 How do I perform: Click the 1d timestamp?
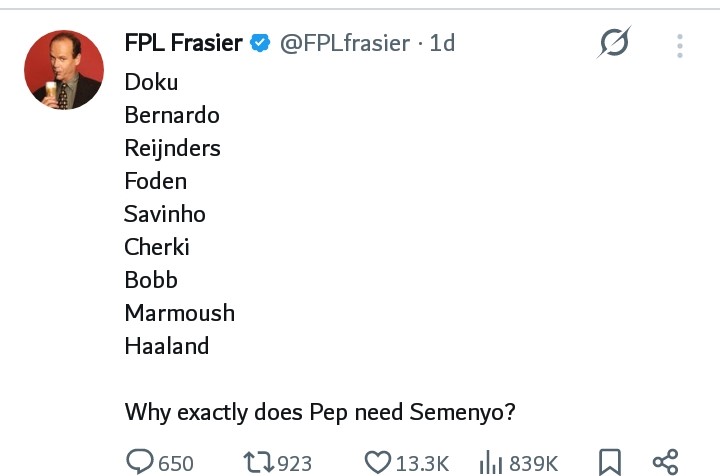442,43
